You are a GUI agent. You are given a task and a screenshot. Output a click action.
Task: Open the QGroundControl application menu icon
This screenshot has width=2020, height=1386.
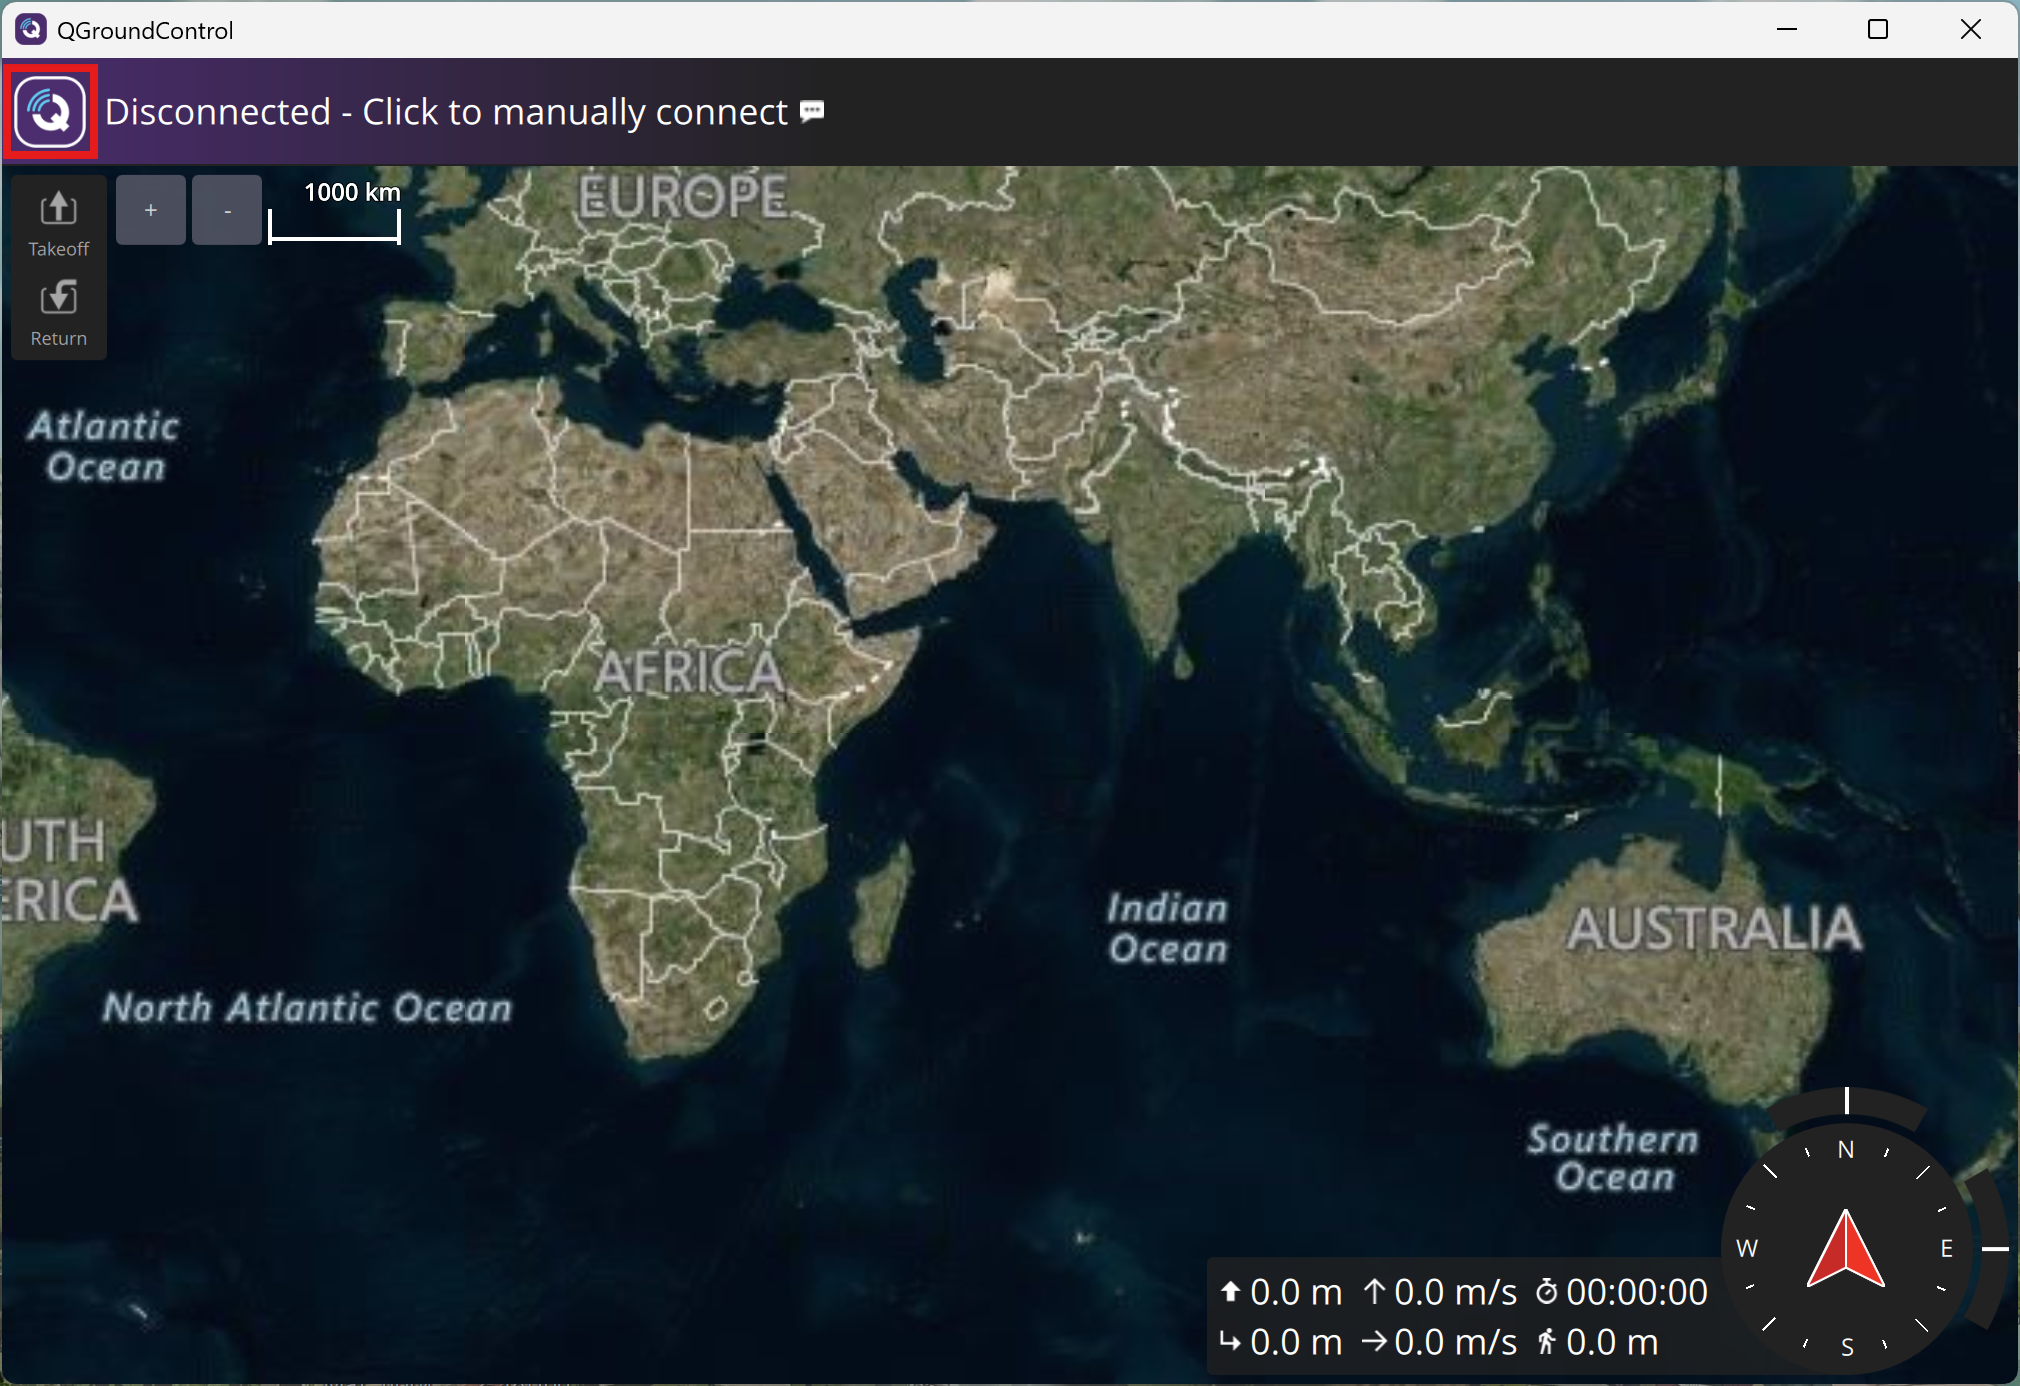coord(50,111)
